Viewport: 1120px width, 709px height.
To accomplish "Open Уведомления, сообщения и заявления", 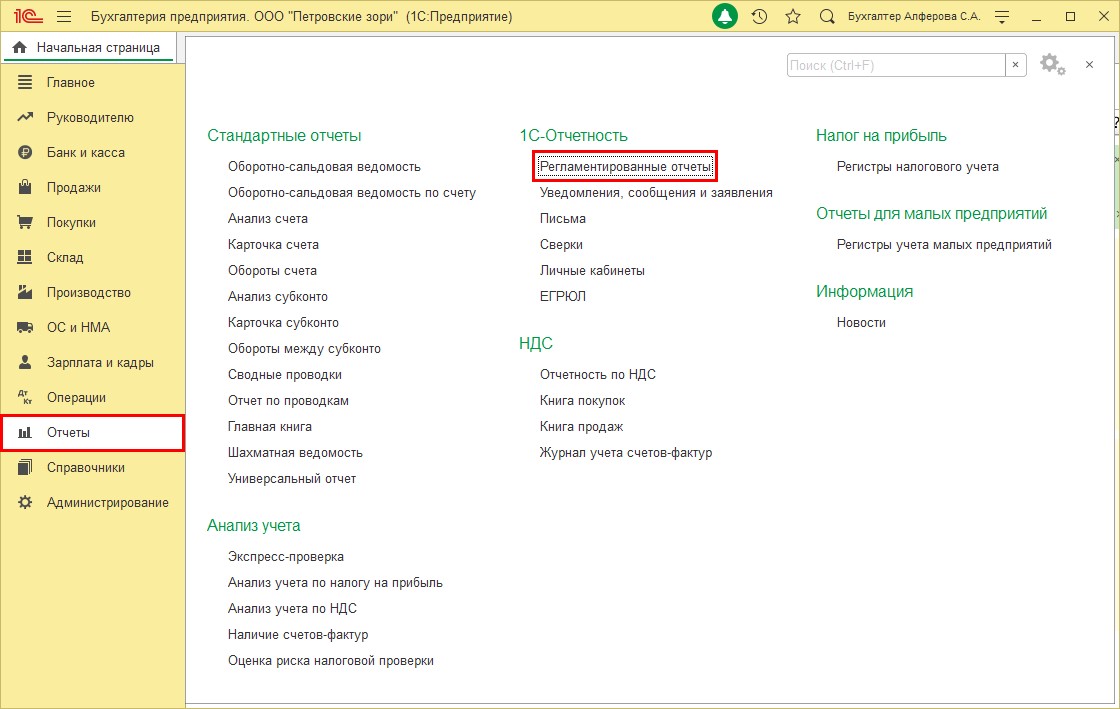I will (x=656, y=192).
